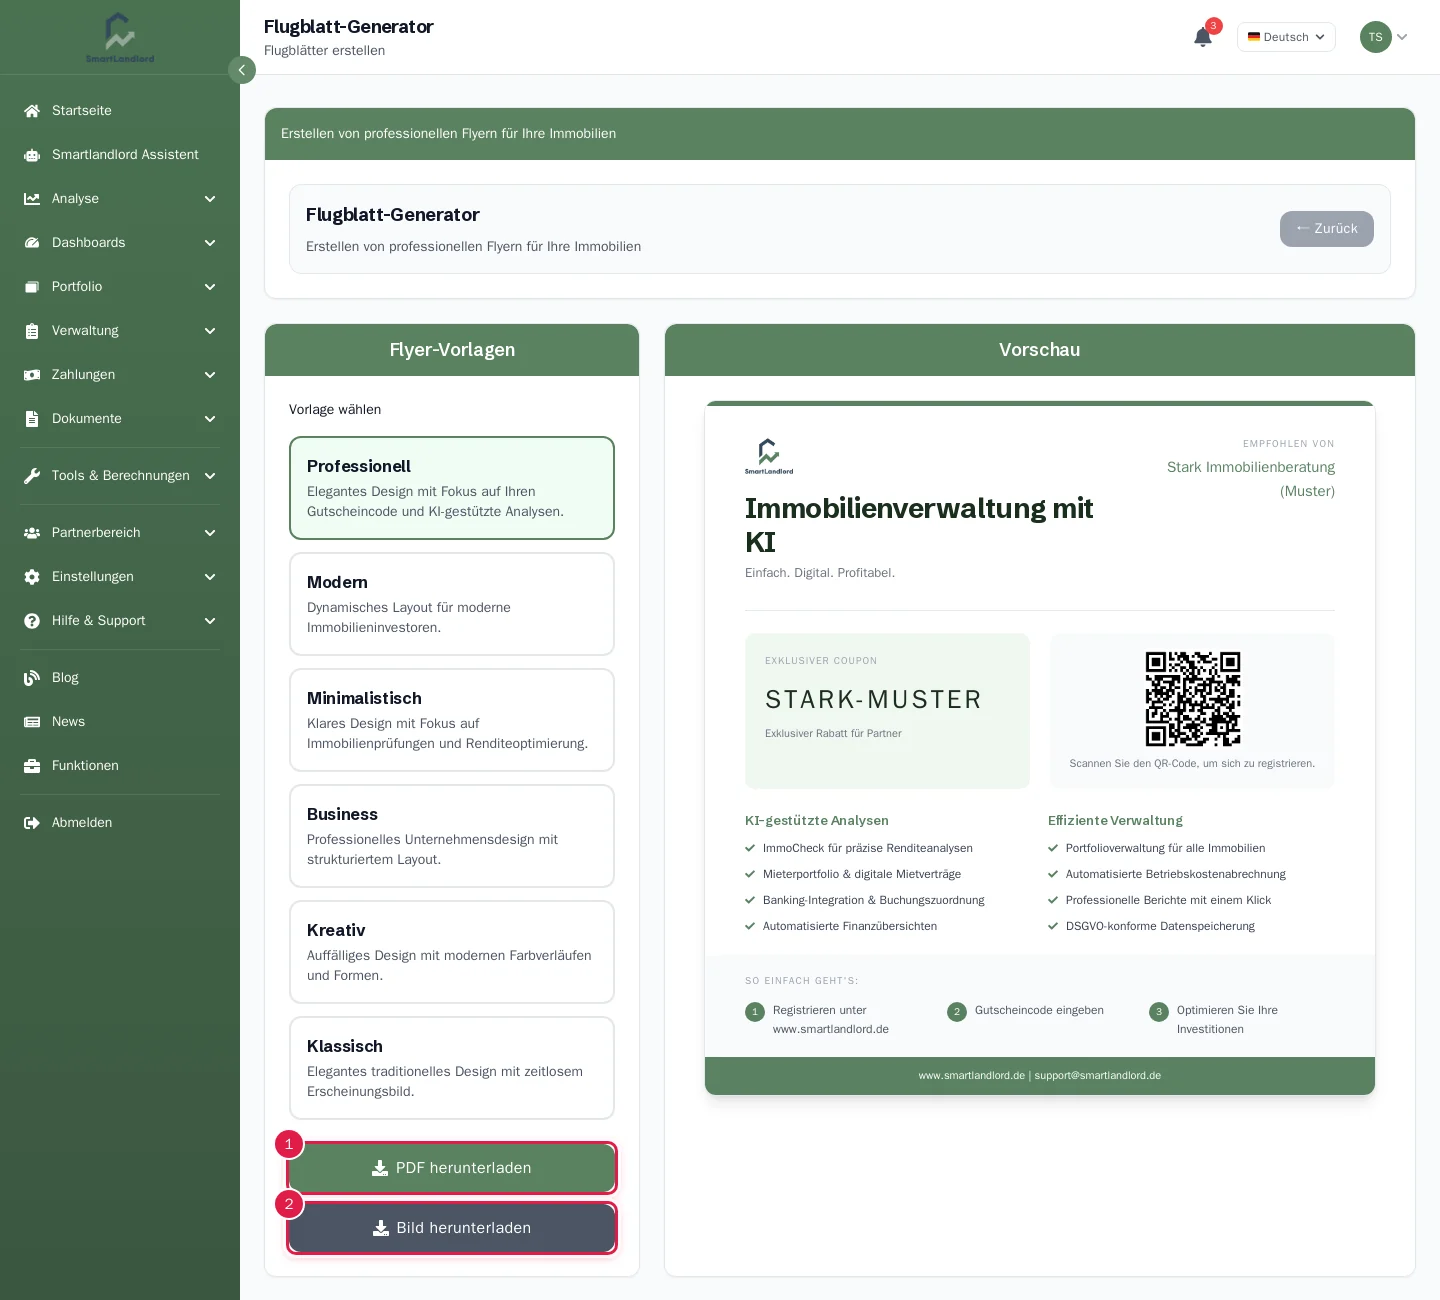The image size is (1440, 1300).
Task: Click "Gutscheincode eingeben" step text
Action: coord(1039,1010)
